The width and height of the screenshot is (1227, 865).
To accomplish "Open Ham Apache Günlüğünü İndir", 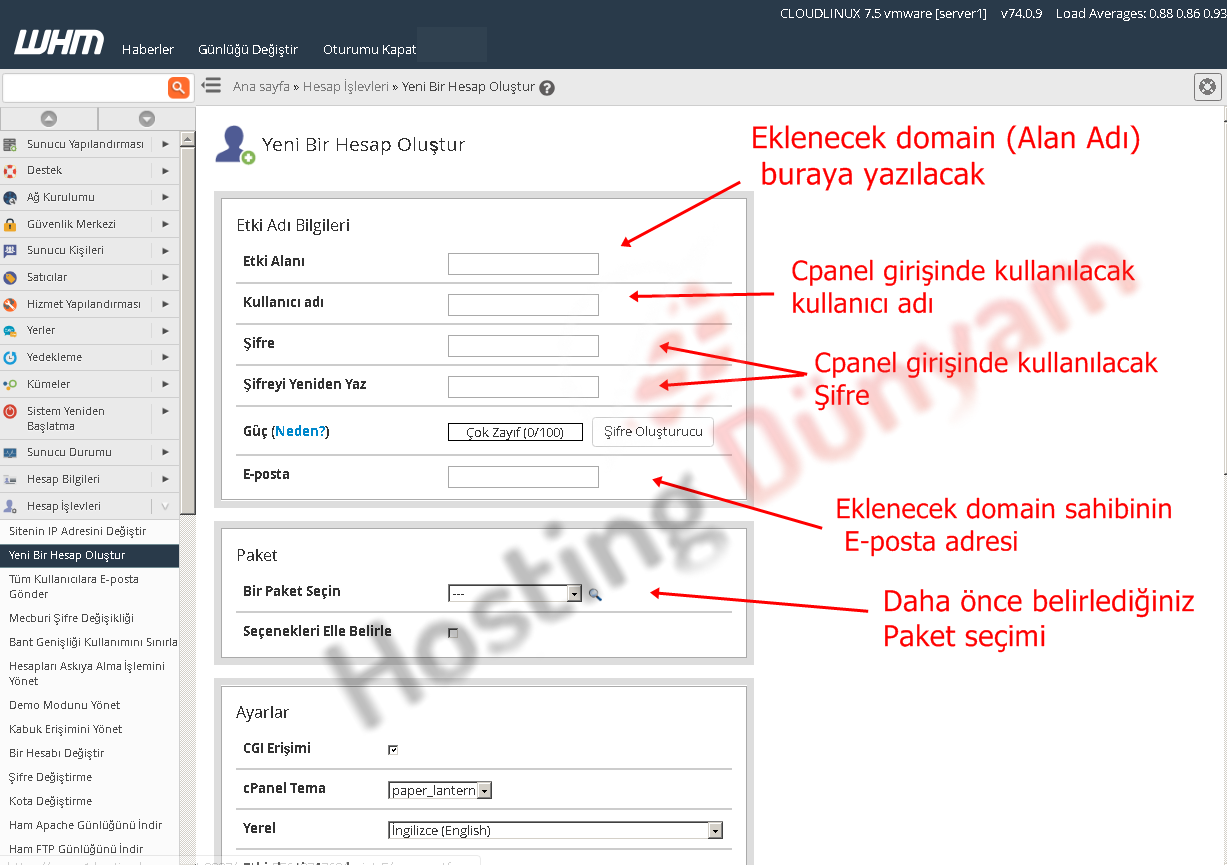I will point(85,825).
